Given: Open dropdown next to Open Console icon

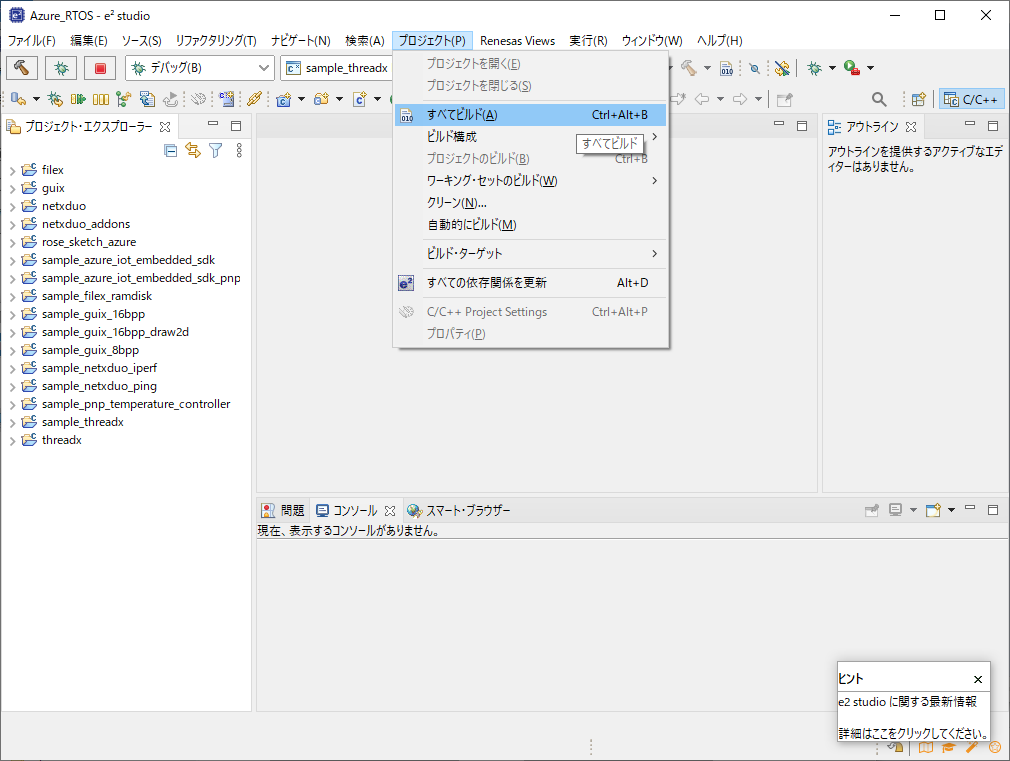Looking at the screenshot, I should point(951,510).
